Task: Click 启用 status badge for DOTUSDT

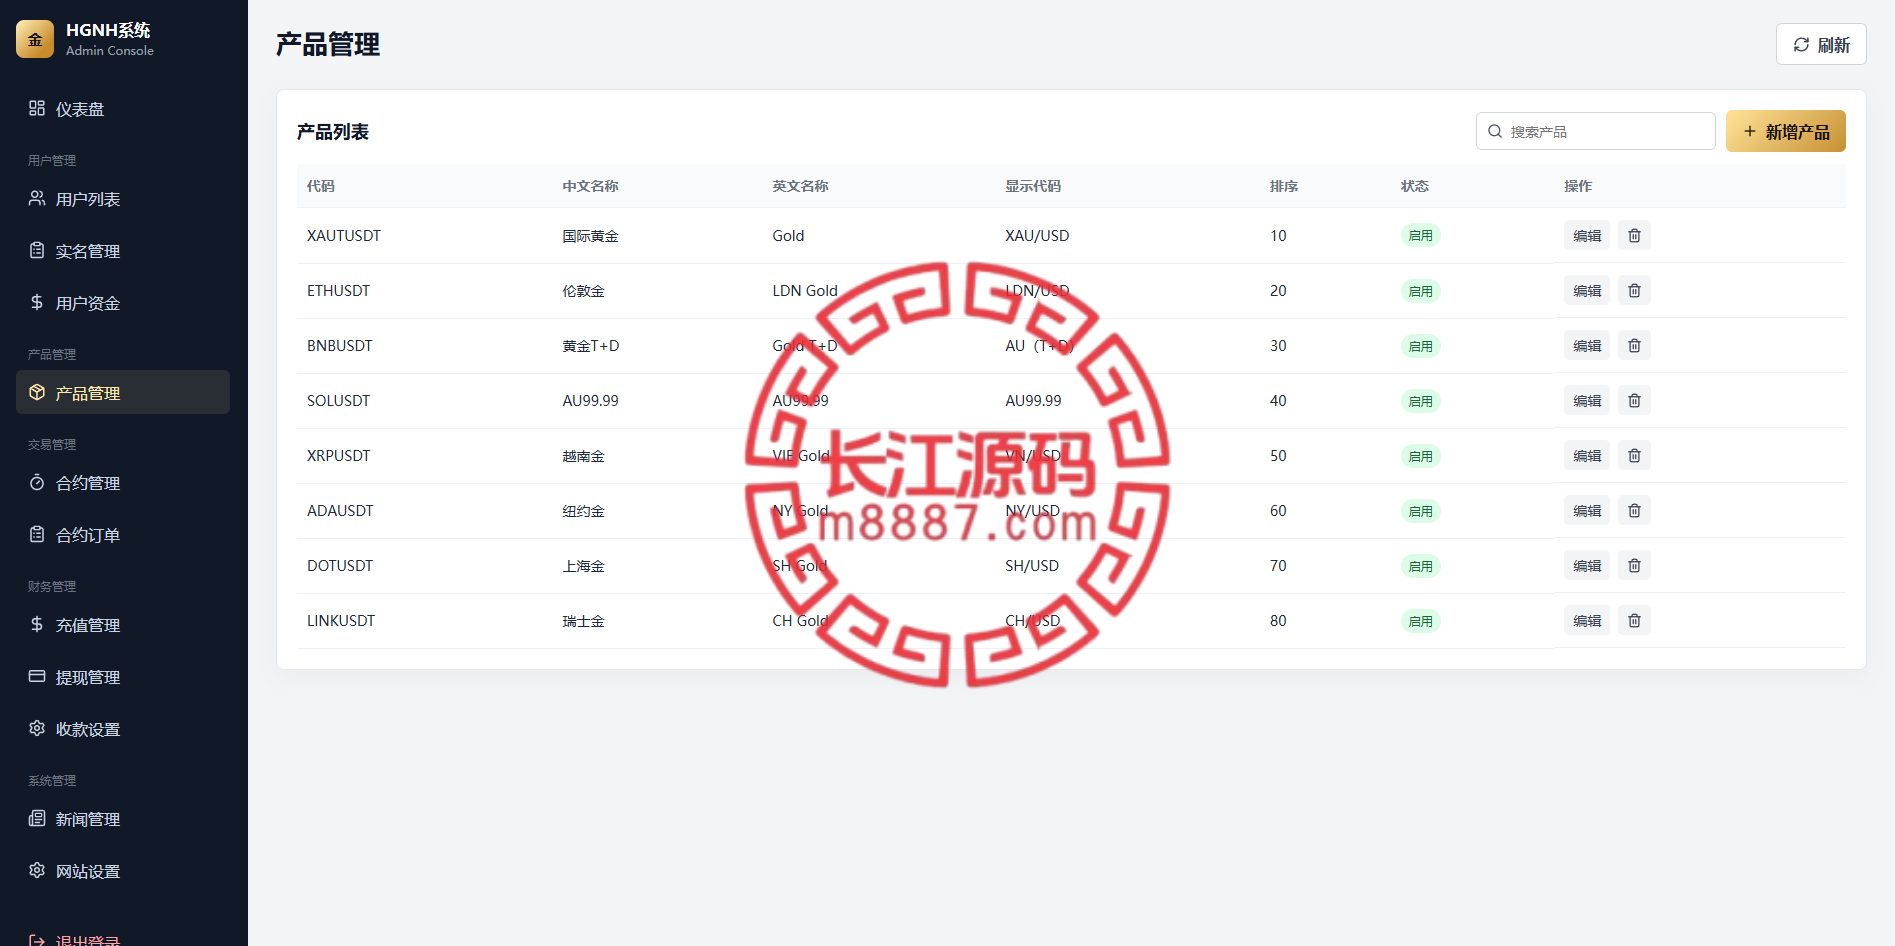Action: point(1420,566)
